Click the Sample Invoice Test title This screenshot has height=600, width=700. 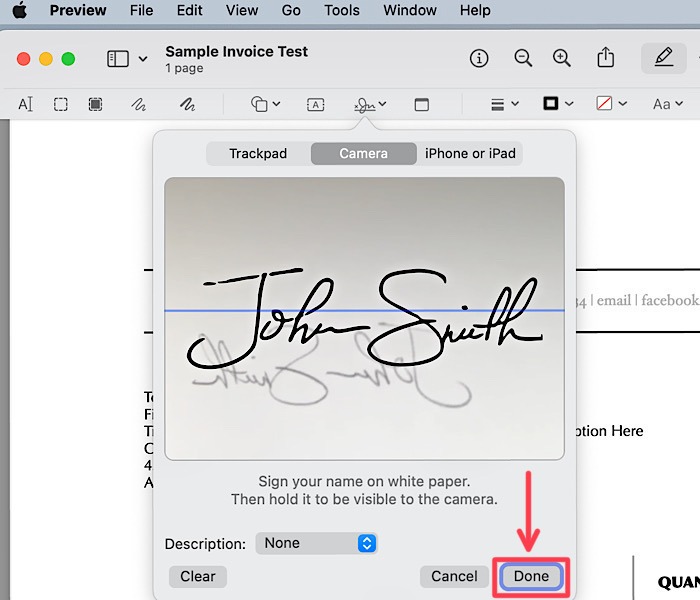(x=237, y=51)
